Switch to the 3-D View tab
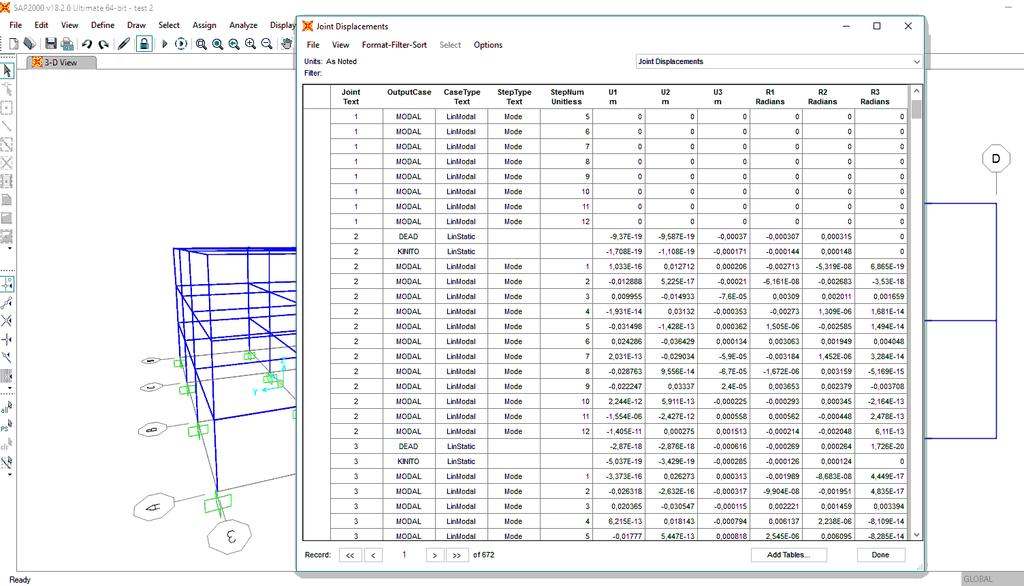Screen dimensions: 1024x586 point(61,63)
